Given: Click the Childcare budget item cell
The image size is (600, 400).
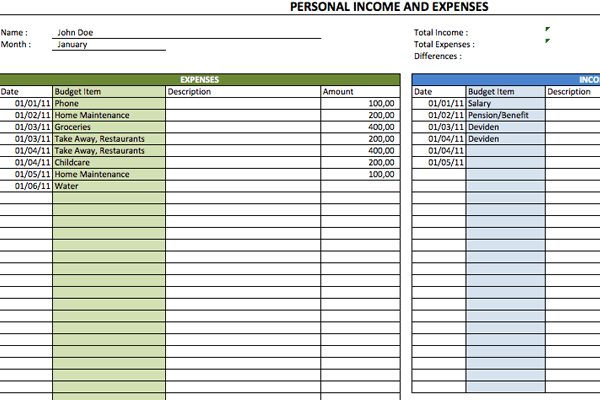Looking at the screenshot, I should pyautogui.click(x=108, y=162).
